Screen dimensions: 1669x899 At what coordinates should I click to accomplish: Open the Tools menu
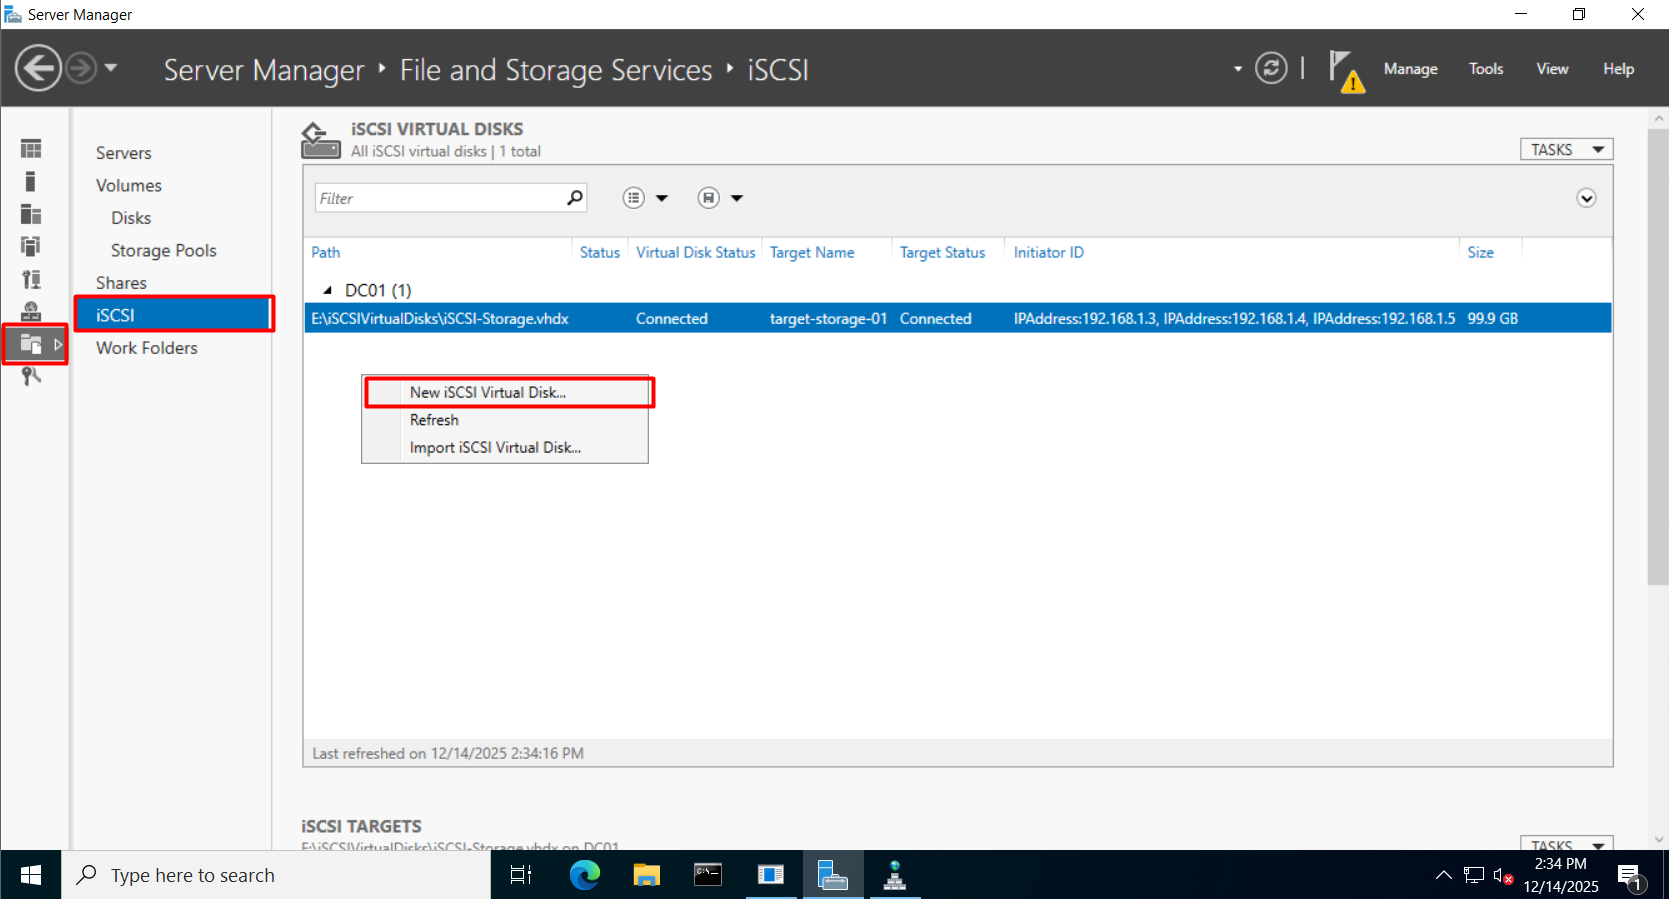coord(1486,69)
